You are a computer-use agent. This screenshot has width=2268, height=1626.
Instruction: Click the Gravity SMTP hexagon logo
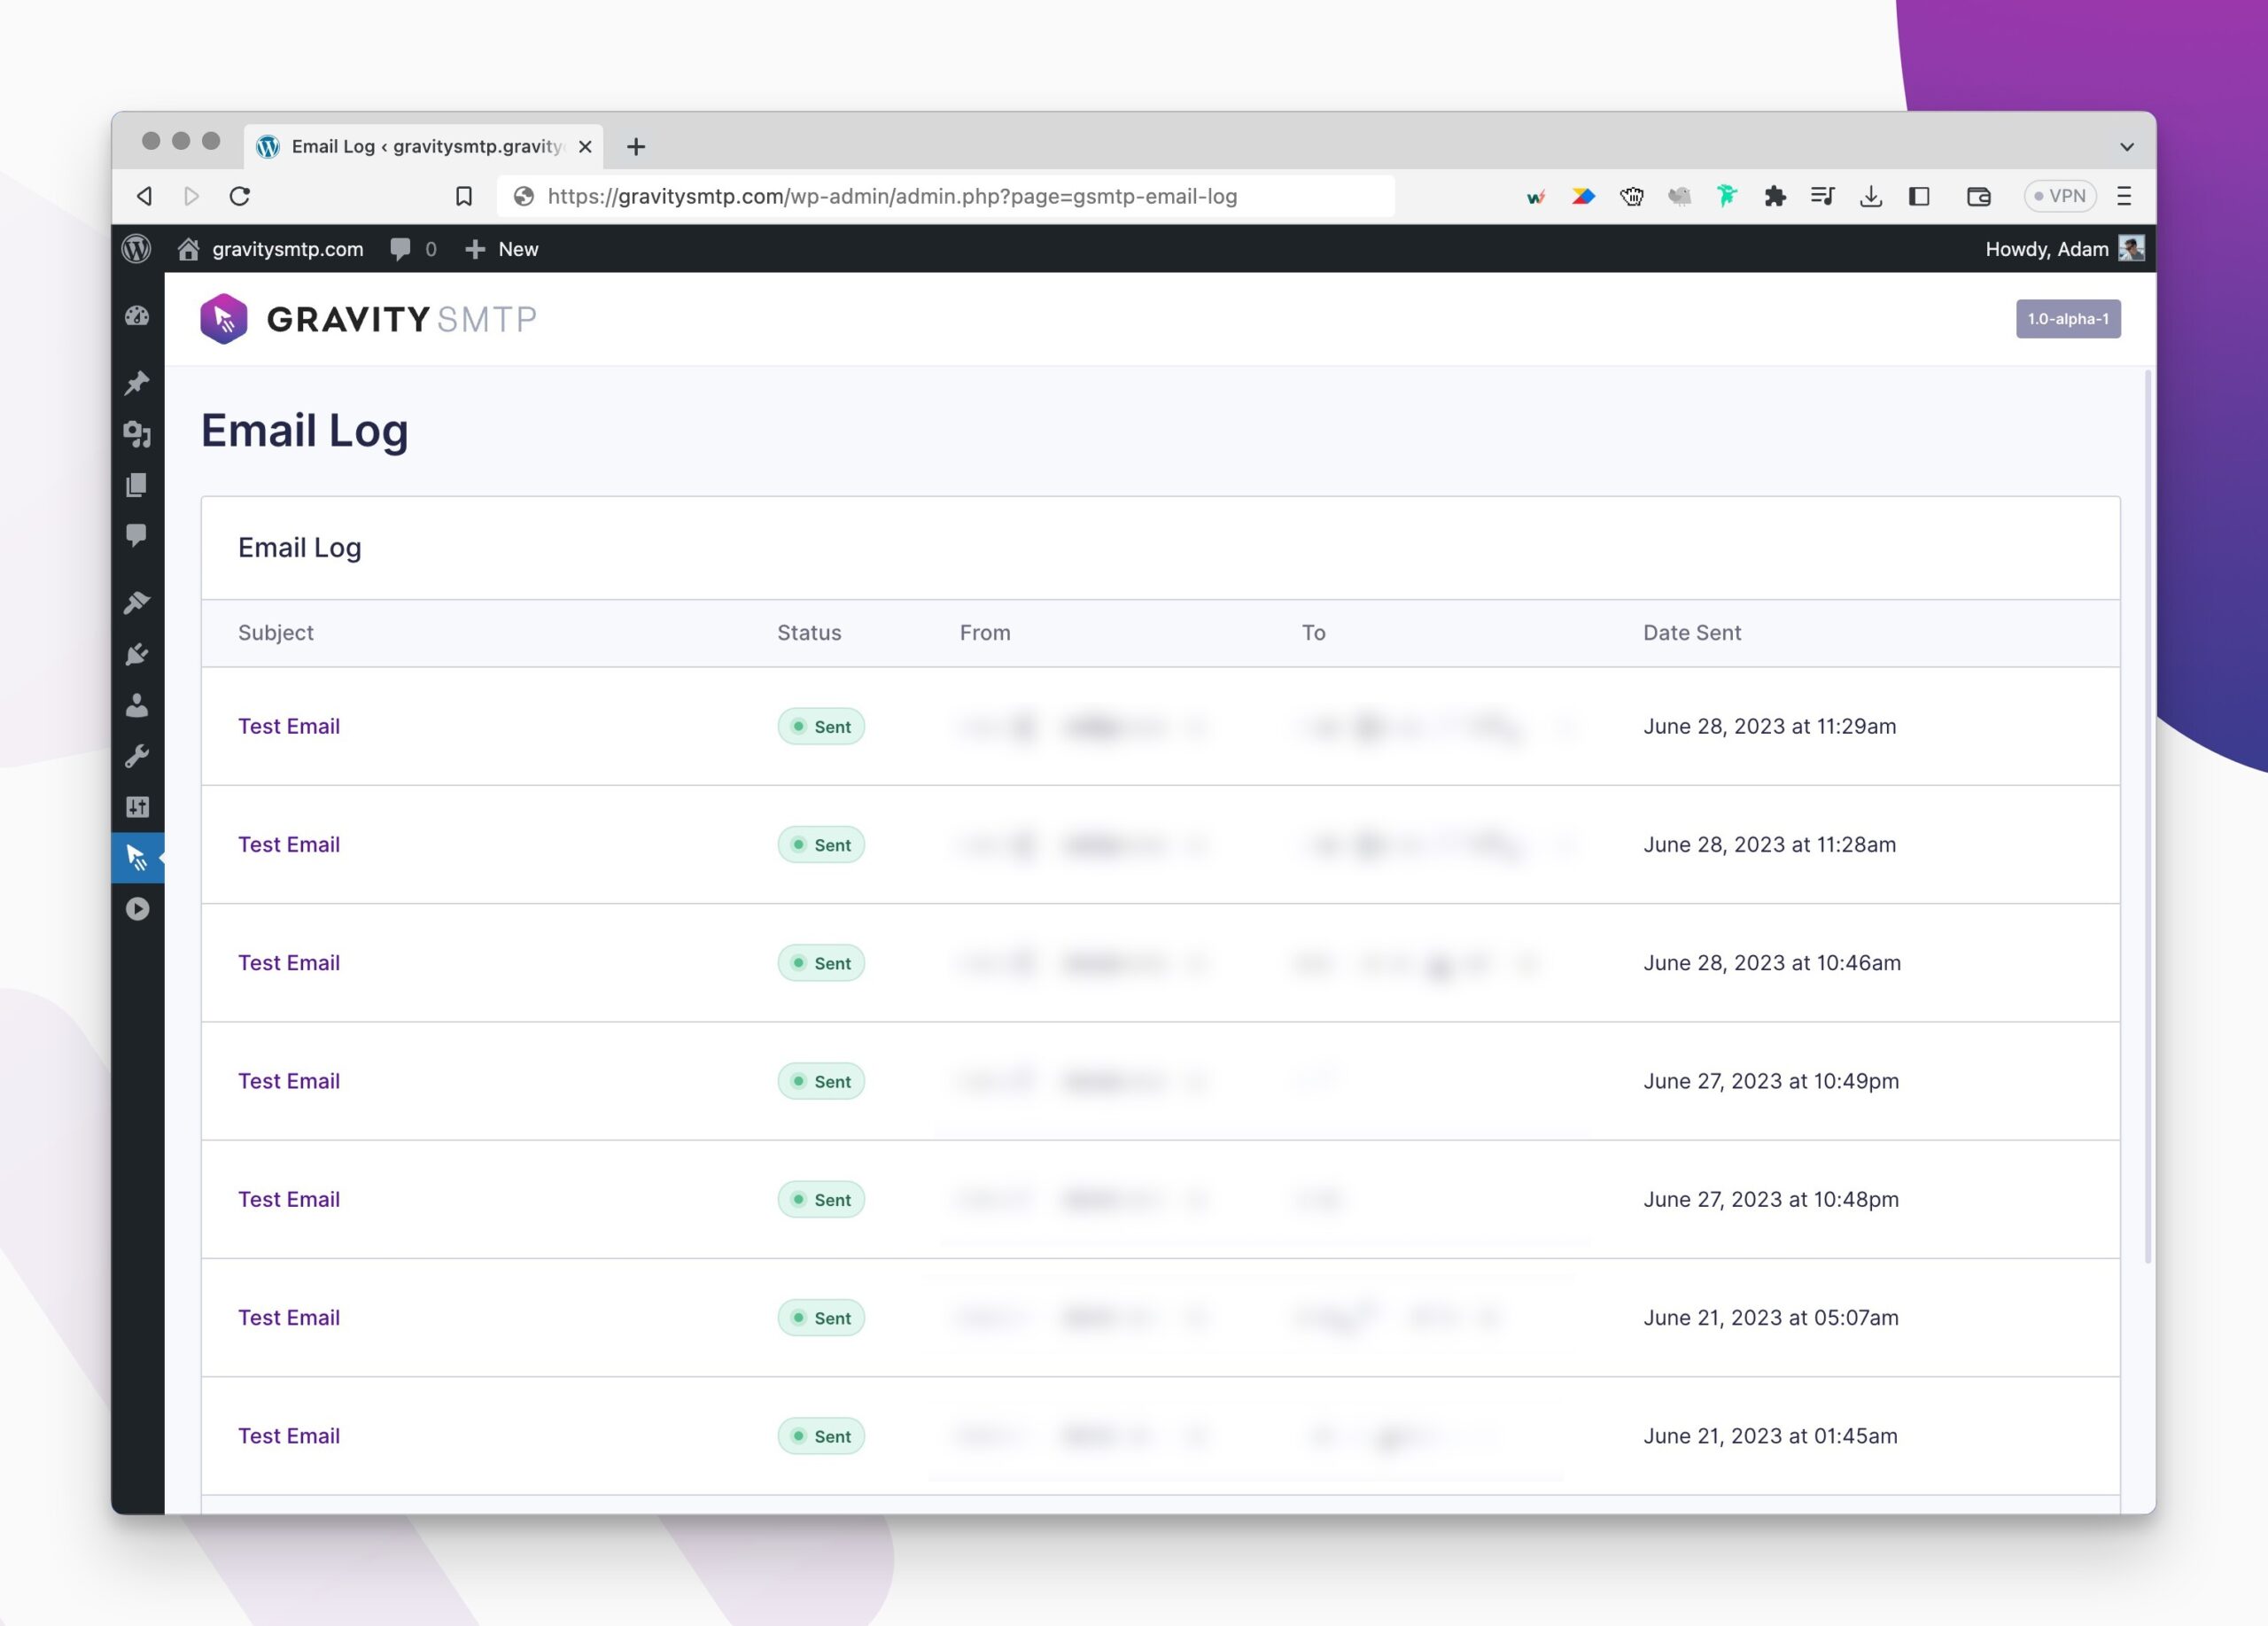pyautogui.click(x=224, y=319)
